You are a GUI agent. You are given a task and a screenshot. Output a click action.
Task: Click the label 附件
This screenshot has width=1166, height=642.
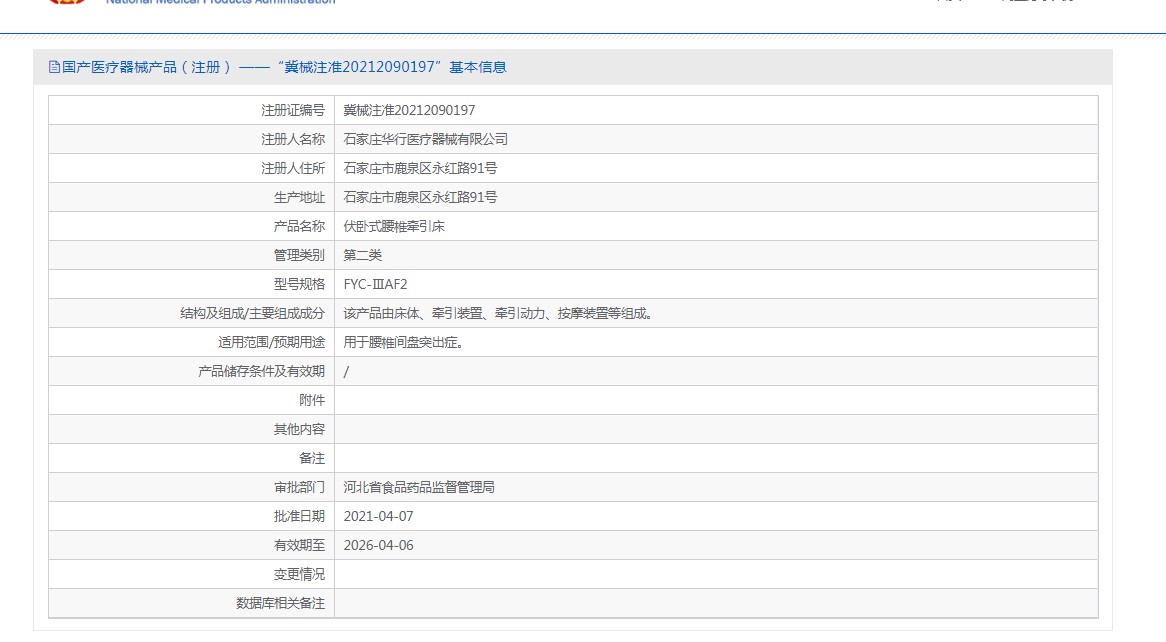[312, 400]
